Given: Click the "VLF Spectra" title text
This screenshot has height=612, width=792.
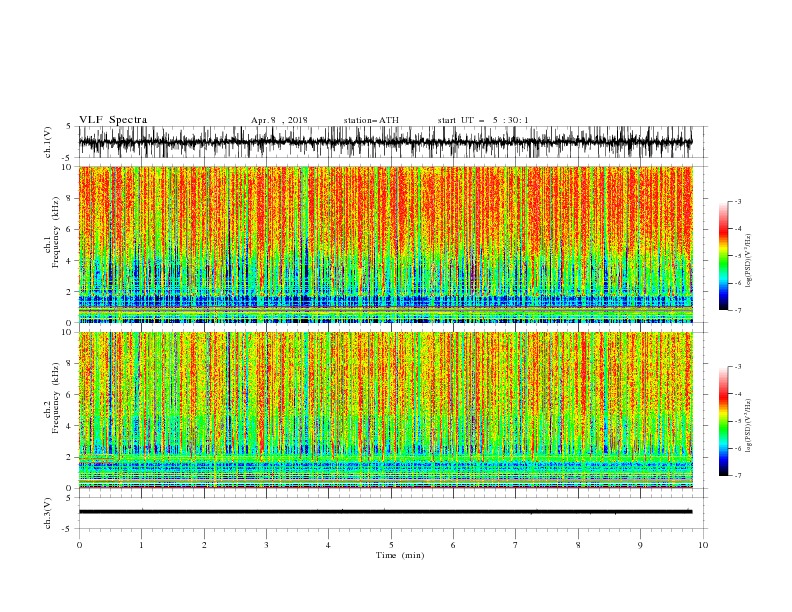Looking at the screenshot, I should tap(113, 120).
